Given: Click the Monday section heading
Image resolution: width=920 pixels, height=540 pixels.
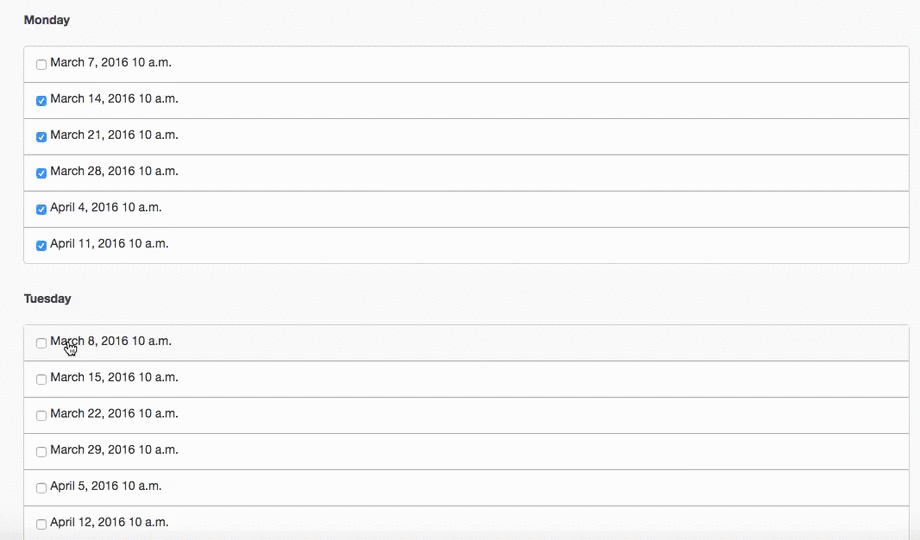Looking at the screenshot, I should [47, 20].
